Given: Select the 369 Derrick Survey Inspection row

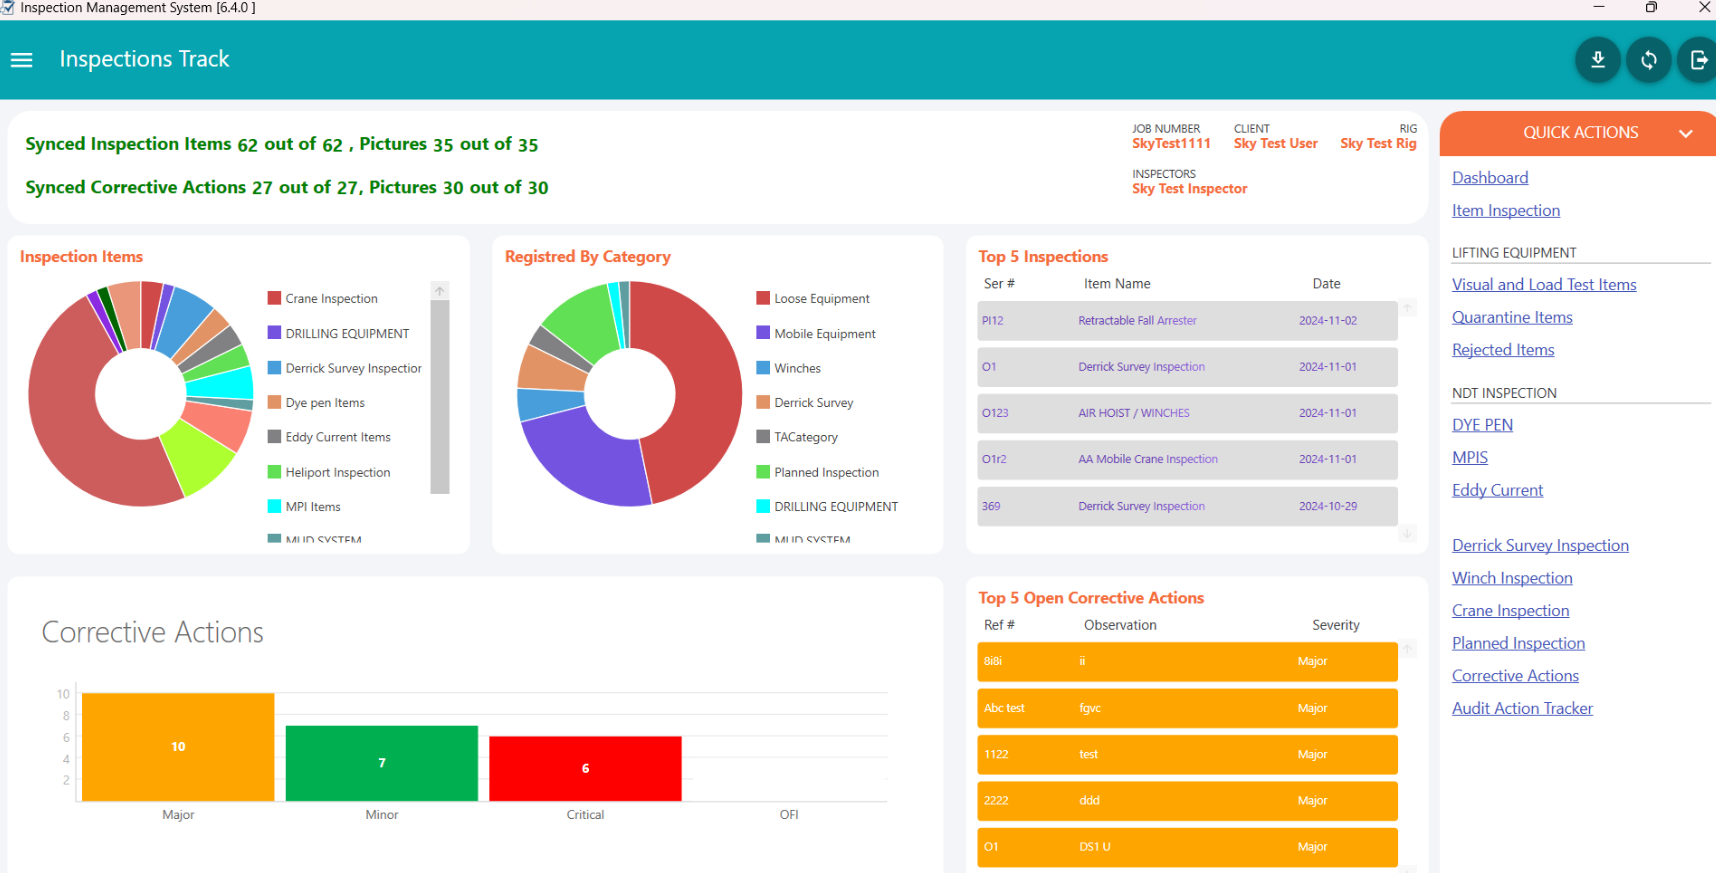Looking at the screenshot, I should point(1187,506).
